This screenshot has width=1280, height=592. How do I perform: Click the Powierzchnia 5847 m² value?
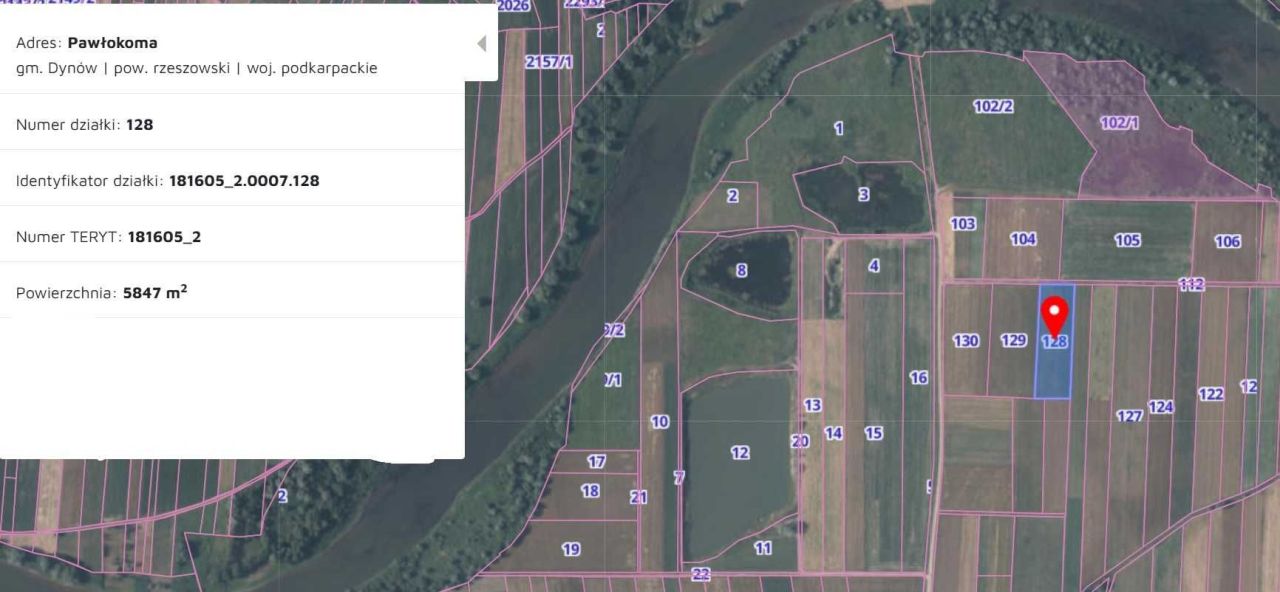coord(155,293)
